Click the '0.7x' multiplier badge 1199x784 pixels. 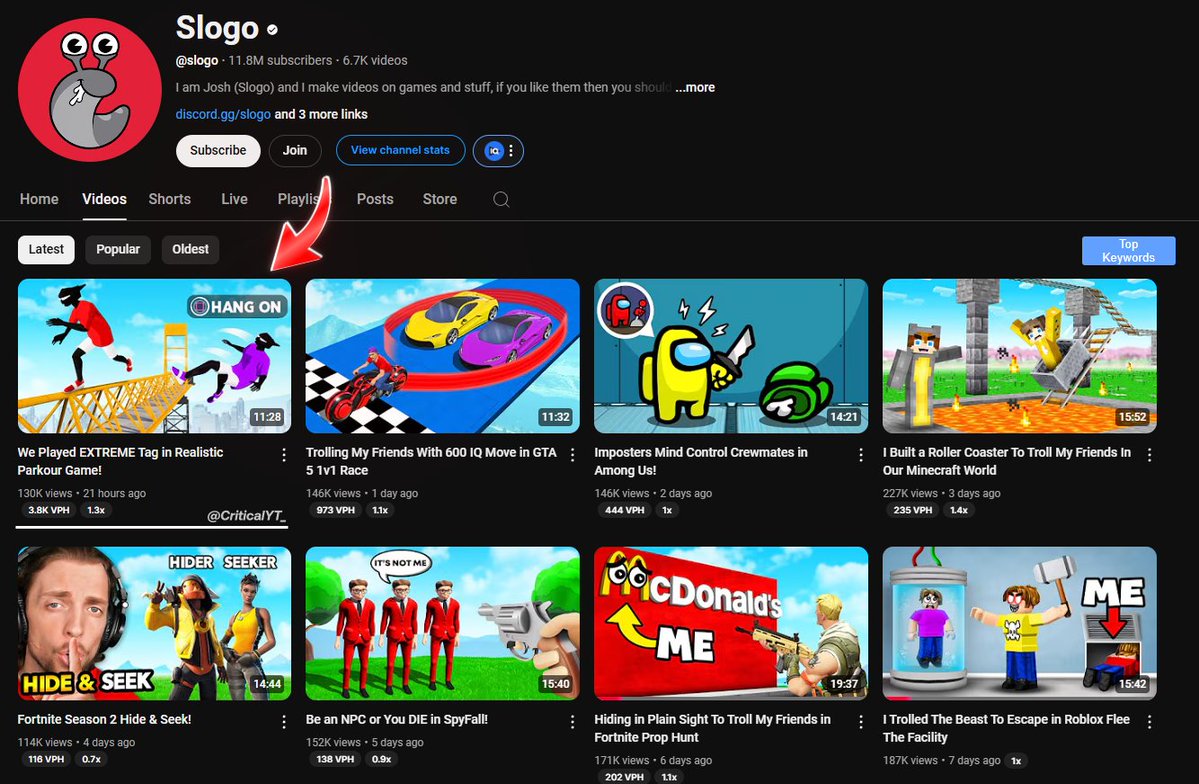(x=92, y=760)
